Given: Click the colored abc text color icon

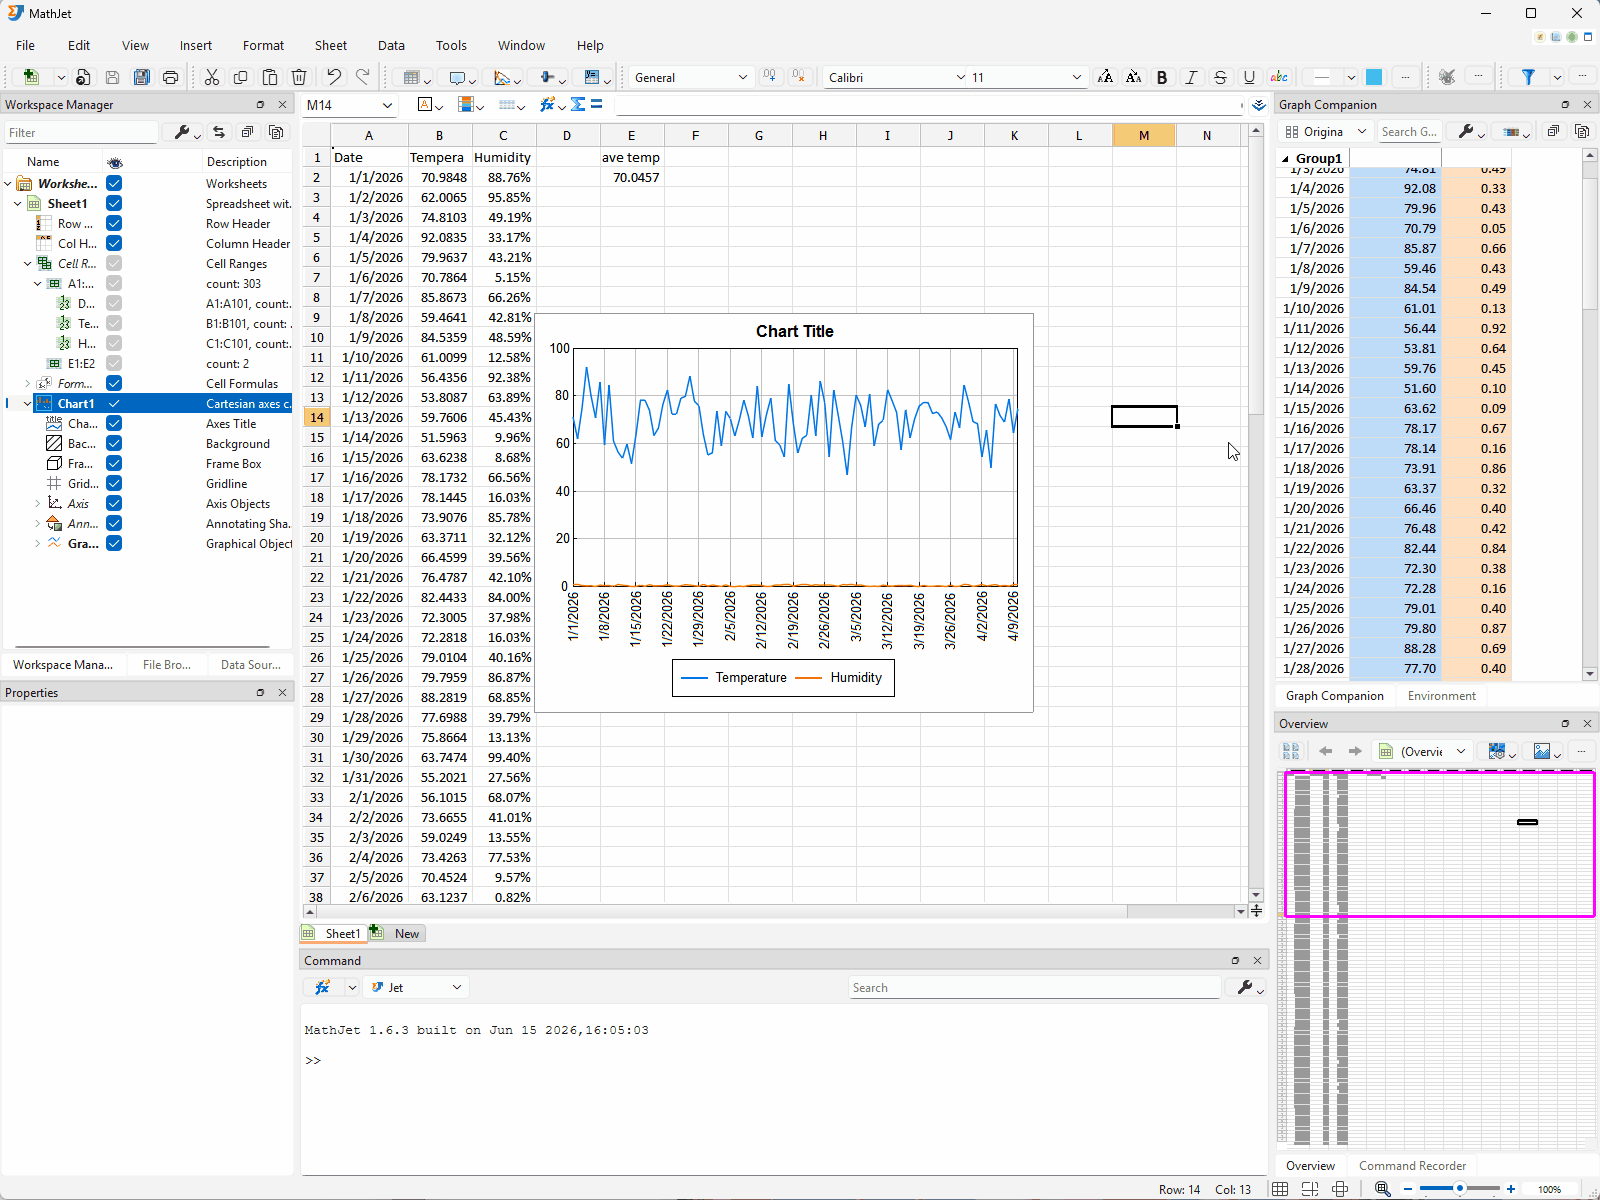Looking at the screenshot, I should (1279, 77).
